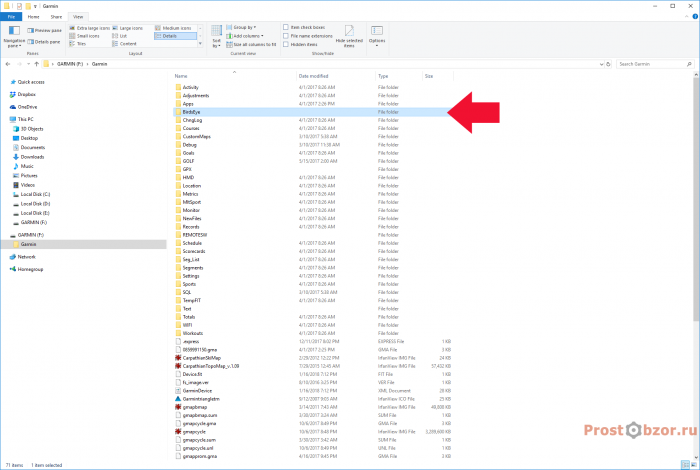
Task: Click the Search Garmin input field
Action: (654, 64)
